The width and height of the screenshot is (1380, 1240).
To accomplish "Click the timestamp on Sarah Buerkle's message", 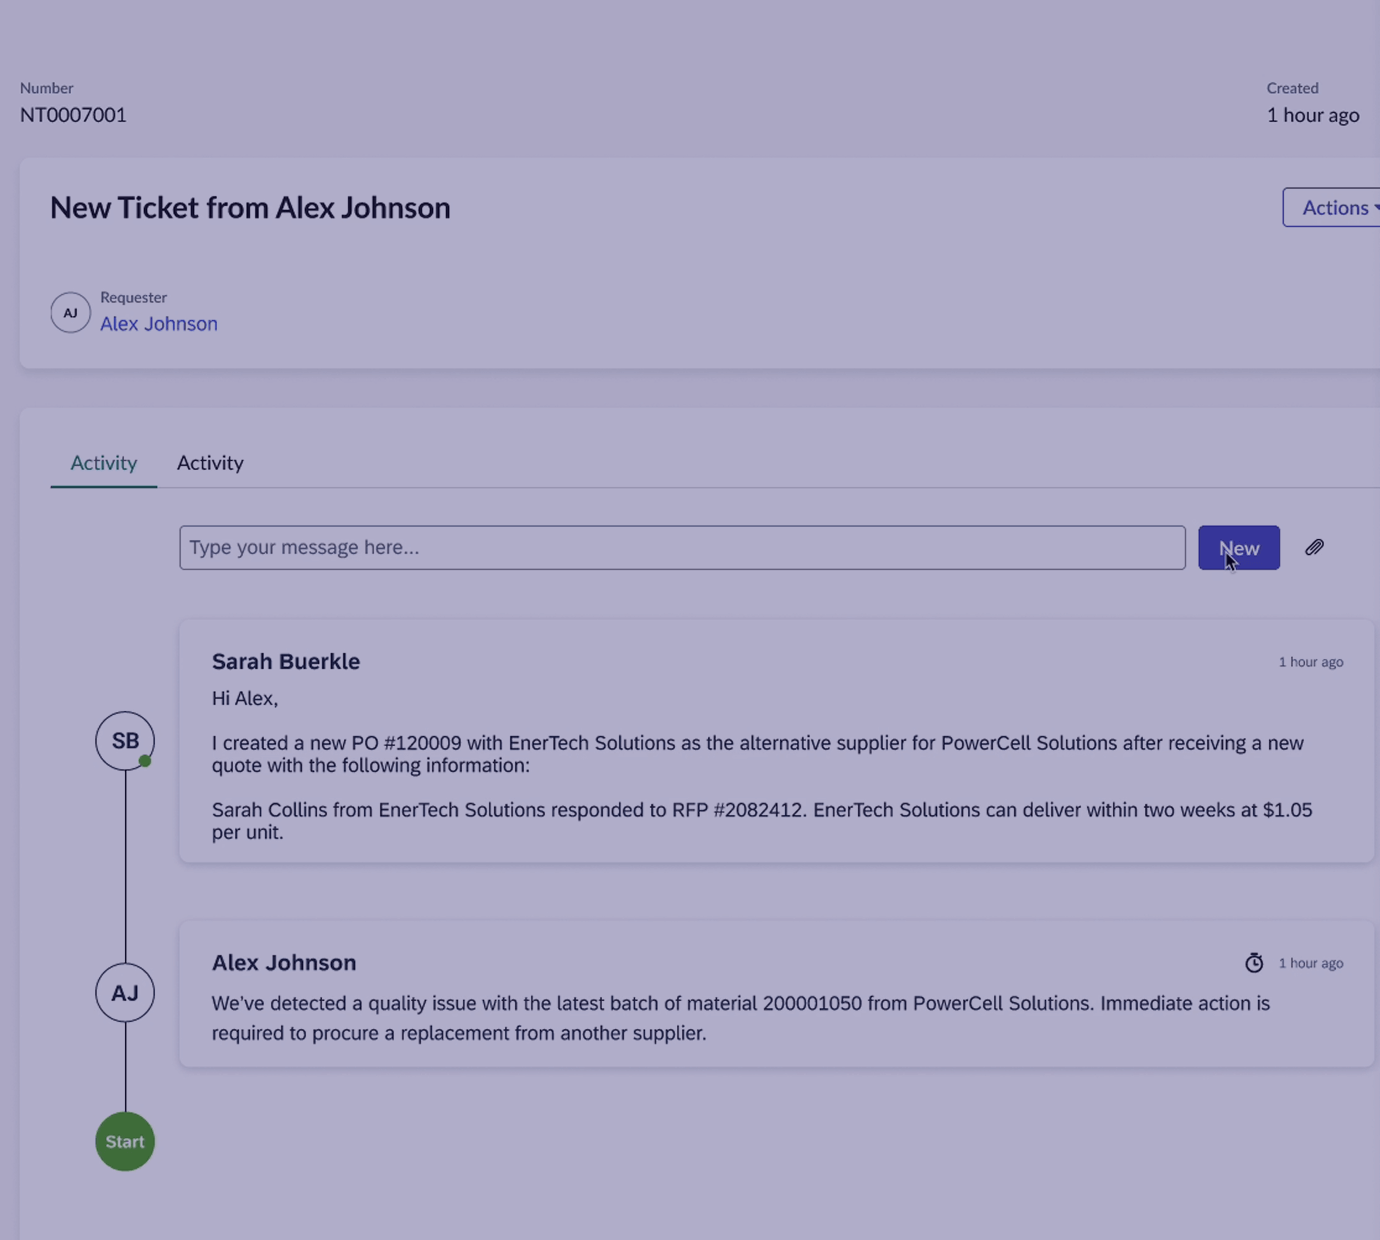I will [x=1310, y=662].
